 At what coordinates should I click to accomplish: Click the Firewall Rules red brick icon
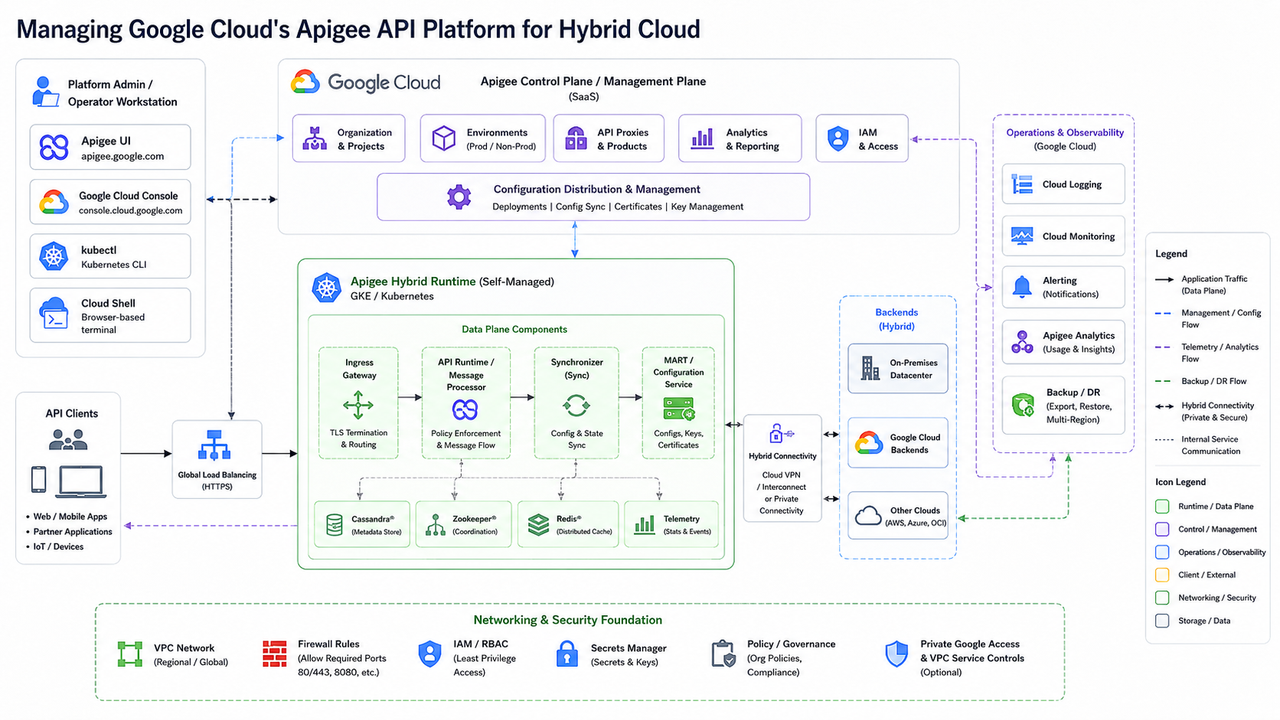tap(274, 654)
